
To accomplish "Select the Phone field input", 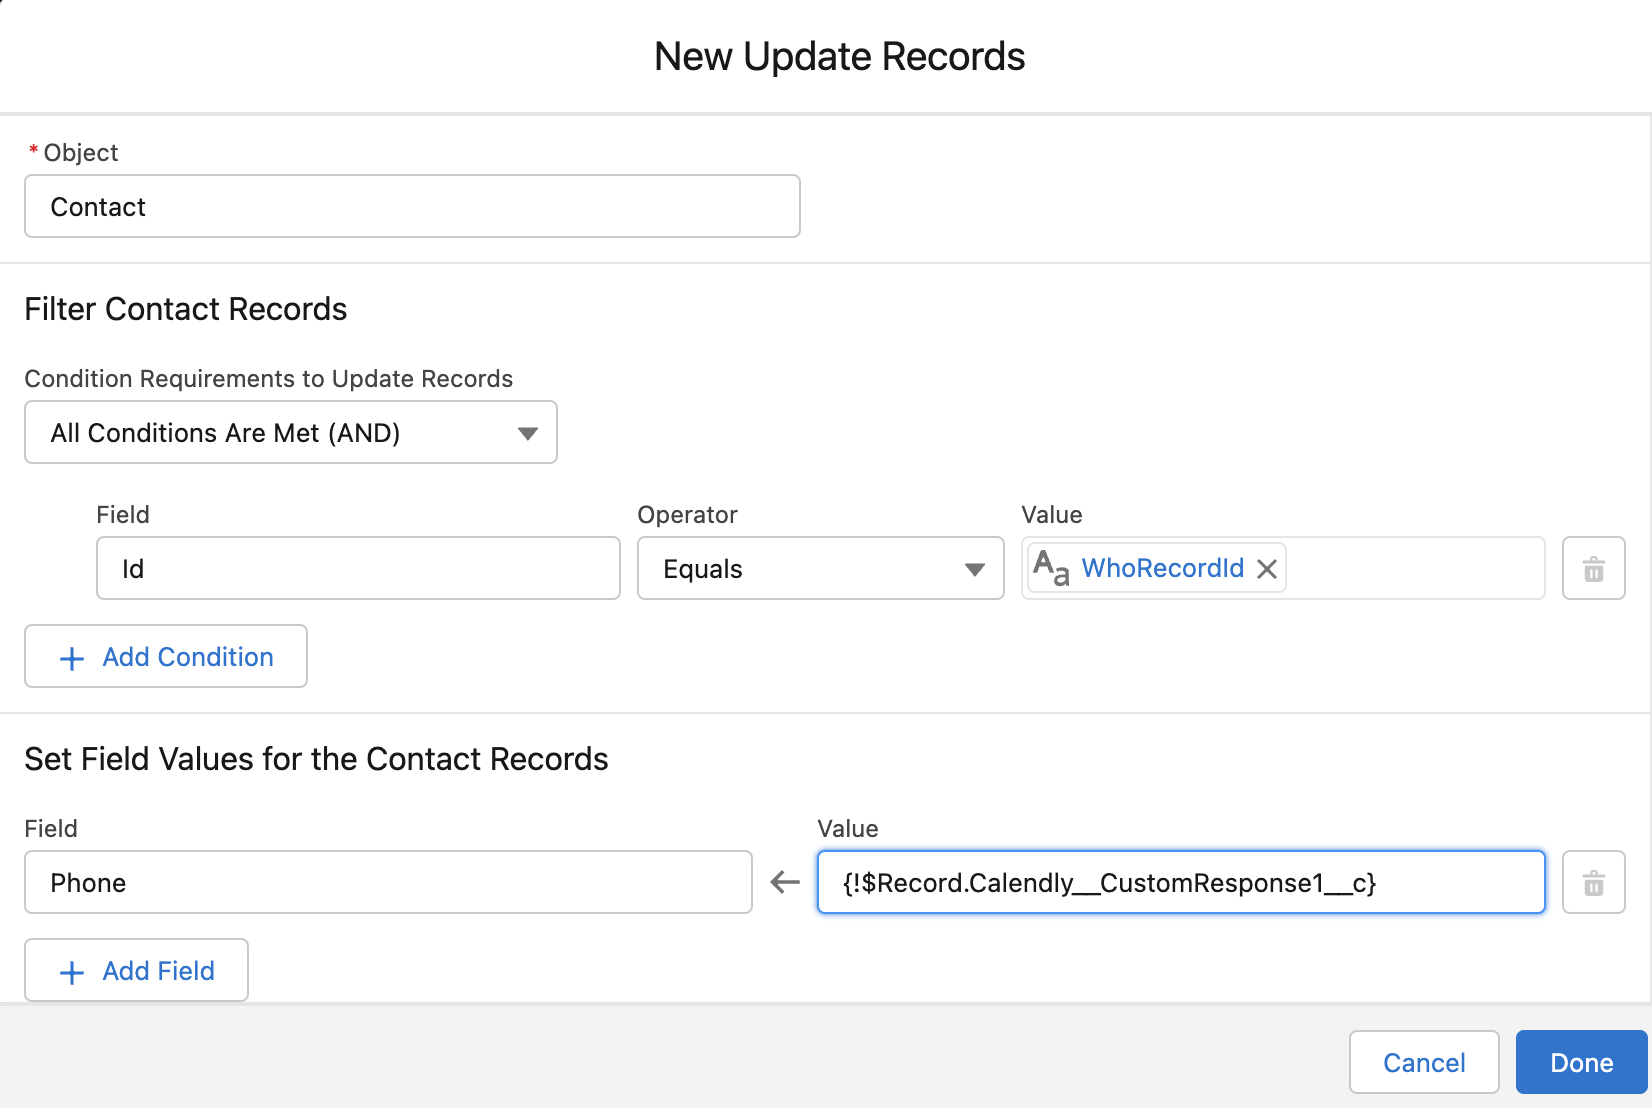I will click(x=388, y=883).
